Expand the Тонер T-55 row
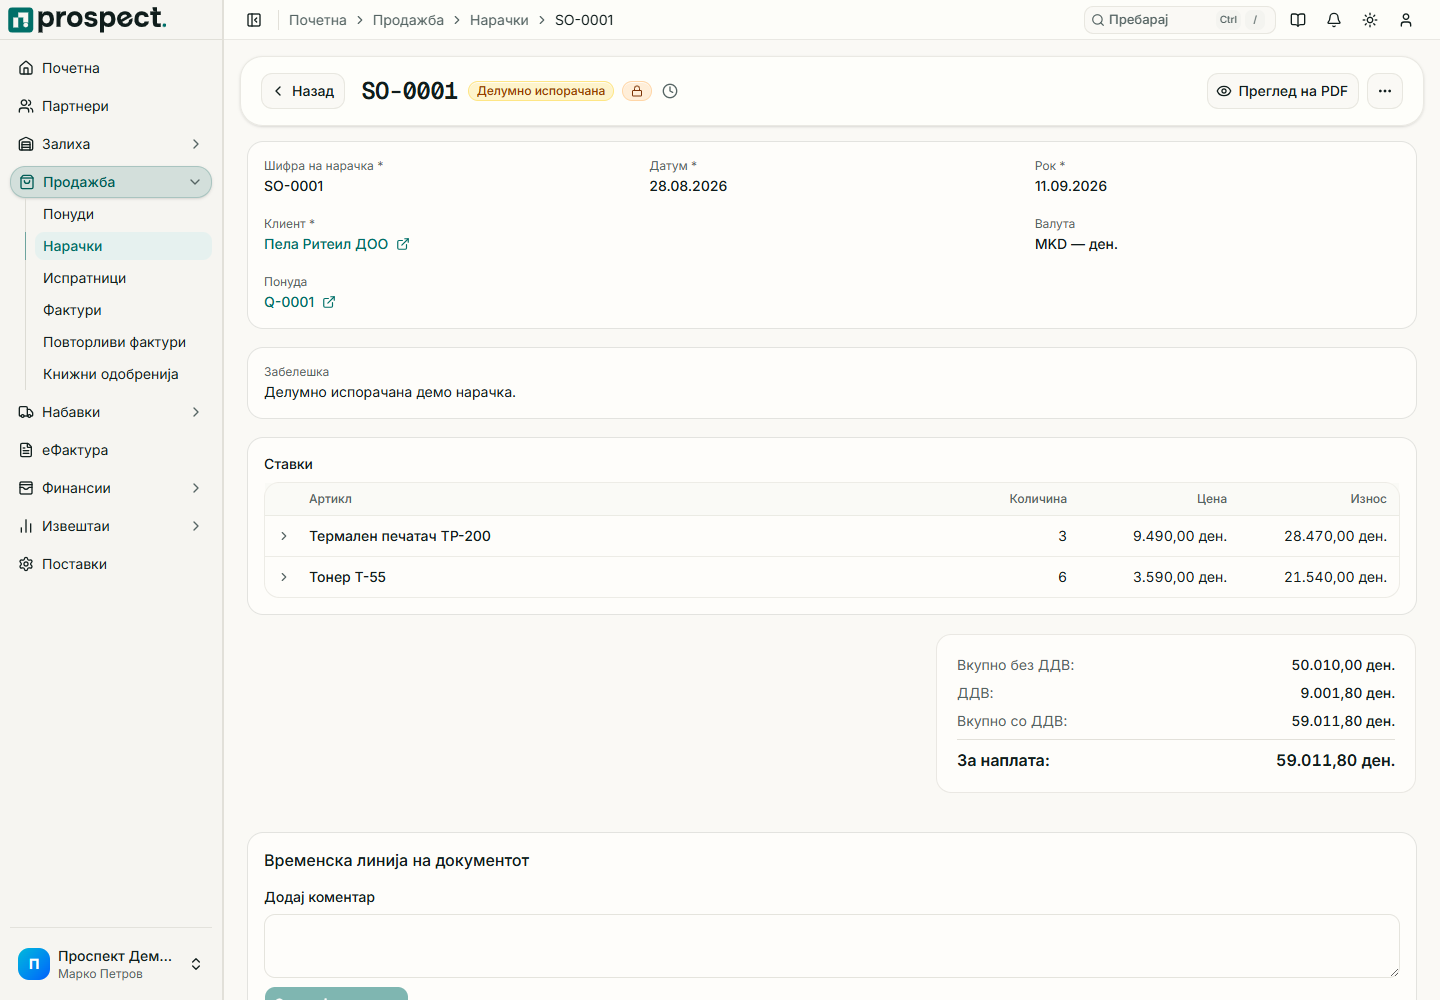Viewport: 1440px width, 1000px height. tap(284, 577)
